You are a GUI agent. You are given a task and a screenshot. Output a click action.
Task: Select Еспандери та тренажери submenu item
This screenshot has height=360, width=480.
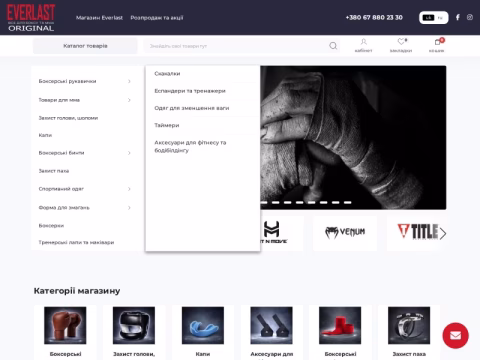(x=190, y=91)
